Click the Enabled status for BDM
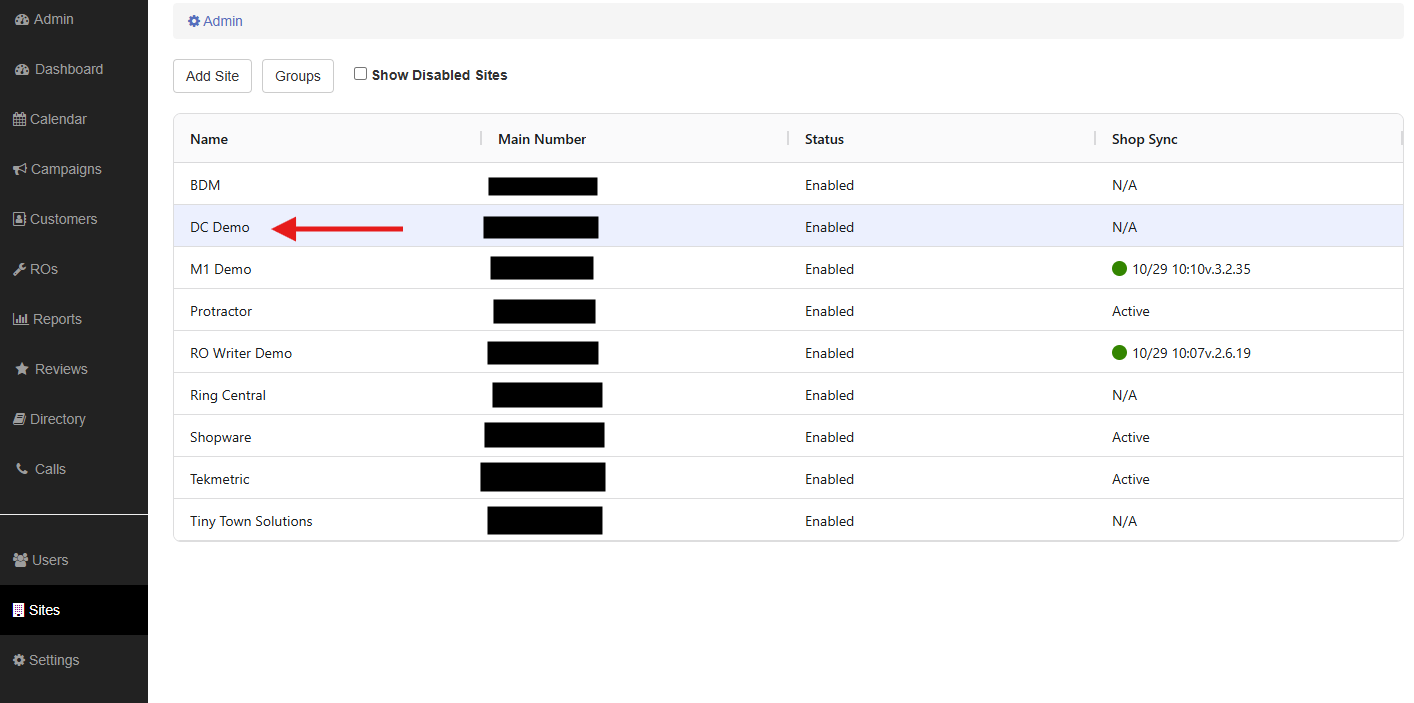Viewport: 1414px width, 703px height. (x=829, y=185)
